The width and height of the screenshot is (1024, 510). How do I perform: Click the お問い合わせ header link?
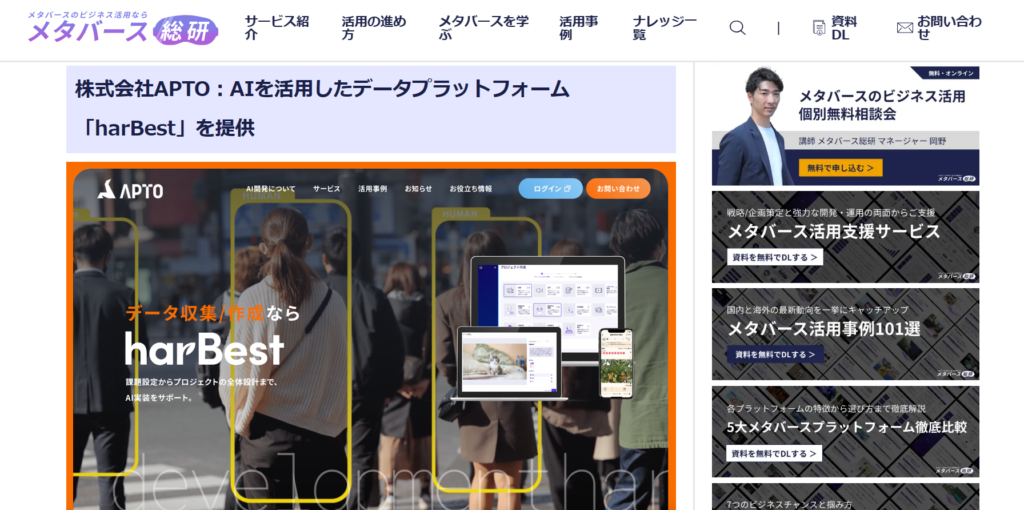click(949, 27)
